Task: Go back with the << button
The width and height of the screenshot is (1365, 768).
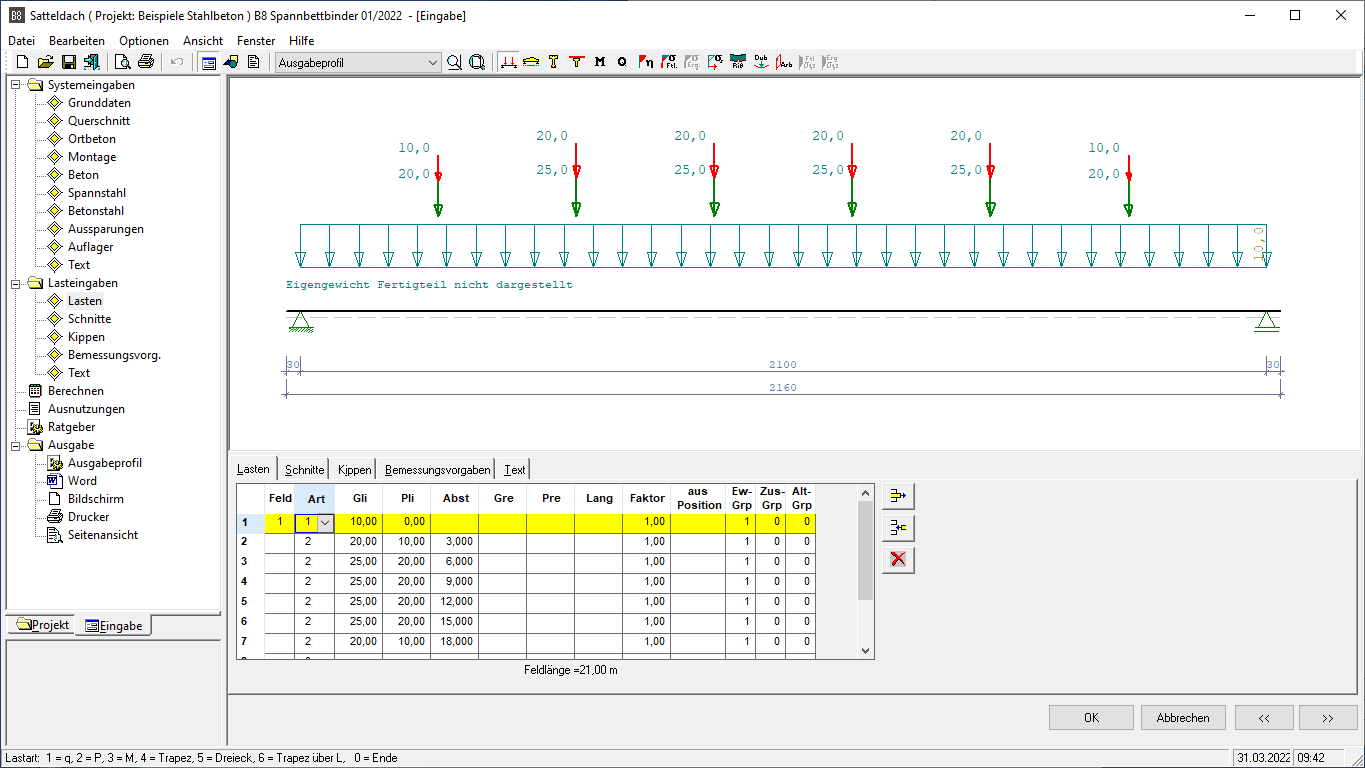Action: (x=1264, y=718)
